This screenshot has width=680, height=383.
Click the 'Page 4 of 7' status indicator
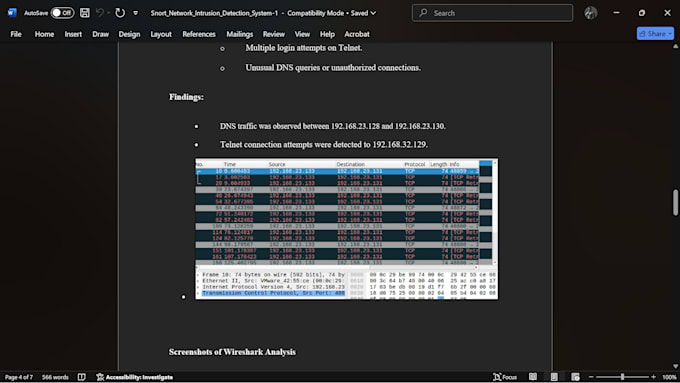click(19, 377)
